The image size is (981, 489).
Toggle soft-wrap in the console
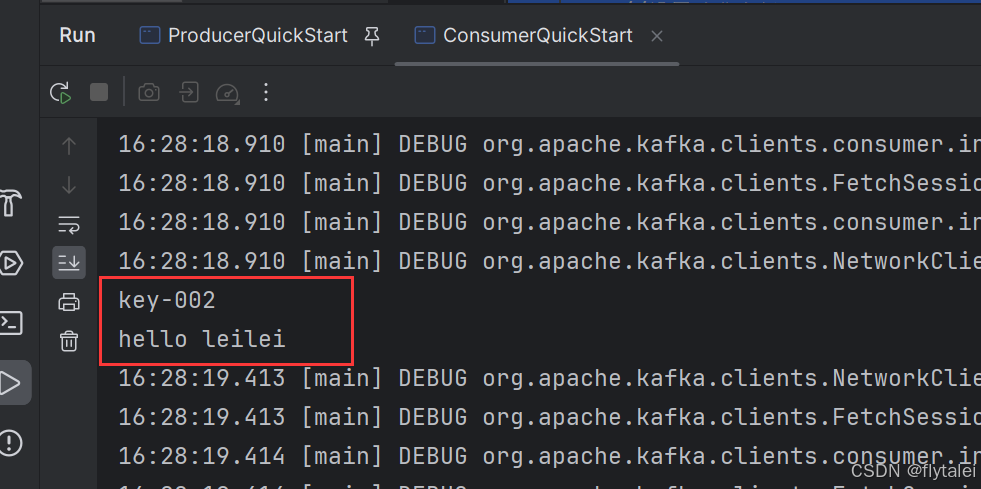point(69,224)
